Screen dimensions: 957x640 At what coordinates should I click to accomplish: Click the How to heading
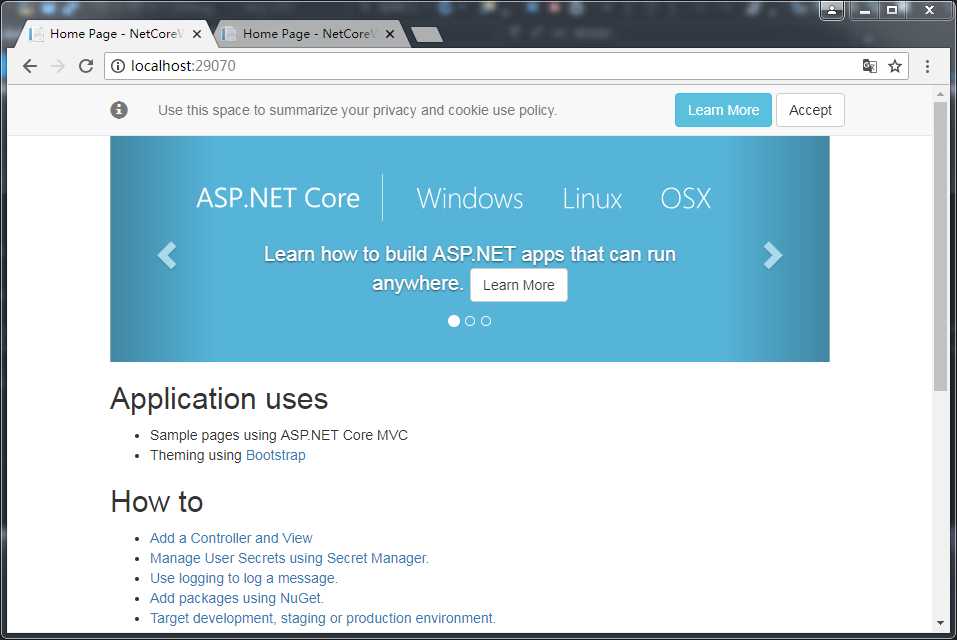pyautogui.click(x=157, y=502)
